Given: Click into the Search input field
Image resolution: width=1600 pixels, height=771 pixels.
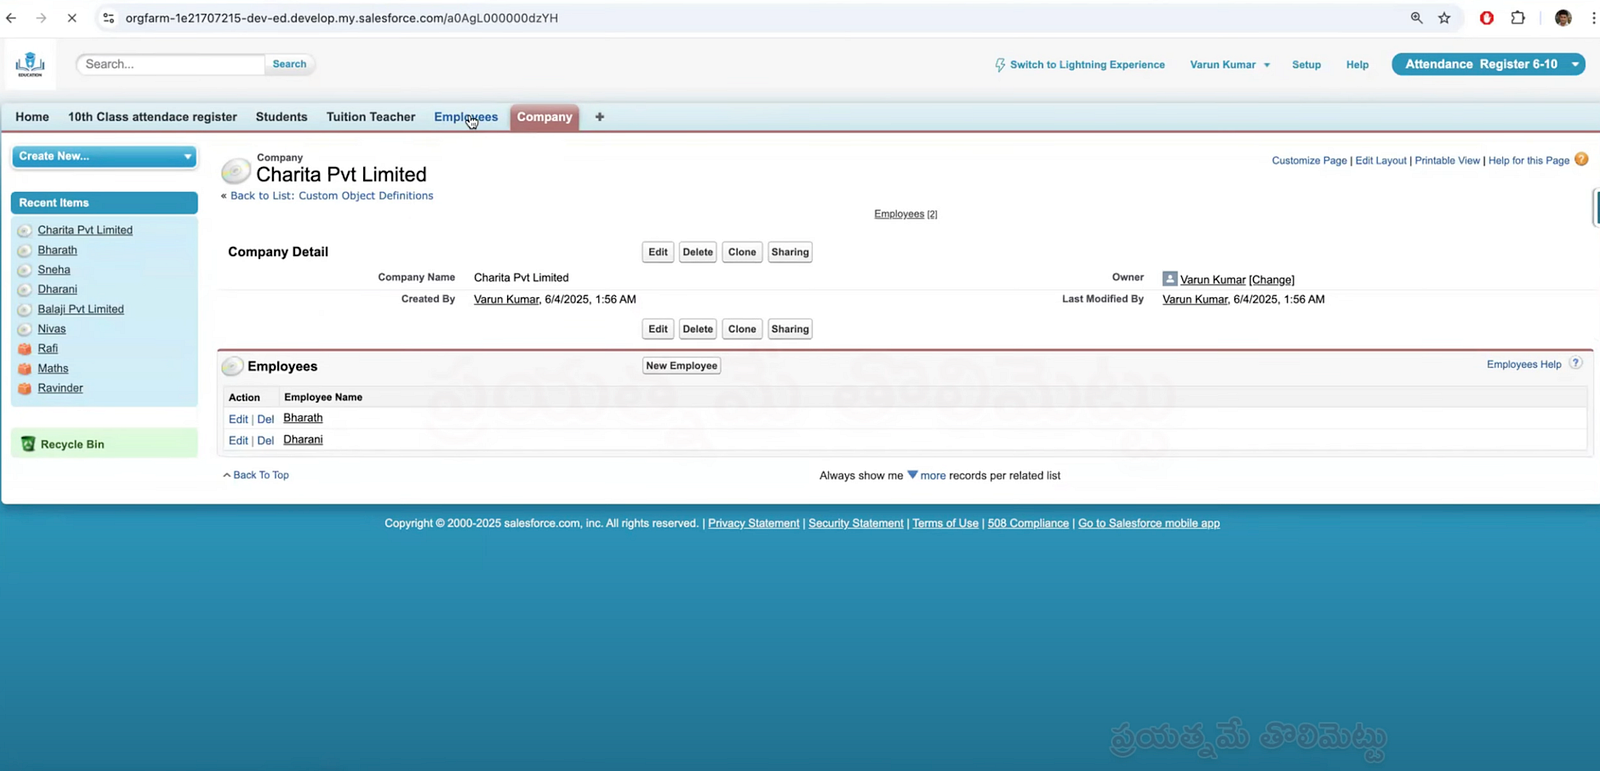Looking at the screenshot, I should [x=170, y=64].
